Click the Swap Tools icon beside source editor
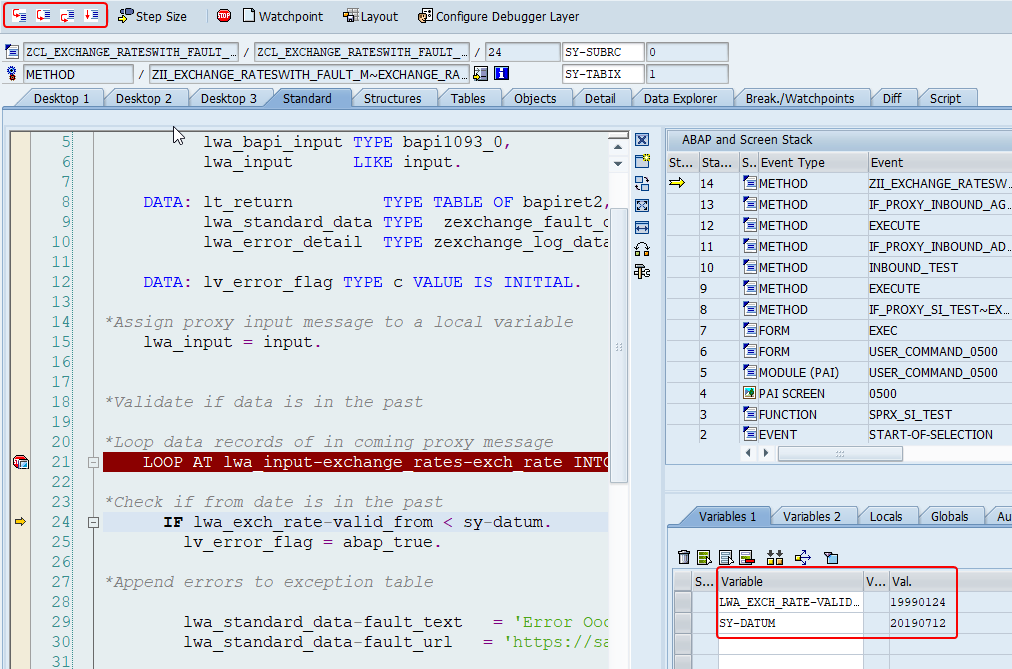 pyautogui.click(x=642, y=250)
